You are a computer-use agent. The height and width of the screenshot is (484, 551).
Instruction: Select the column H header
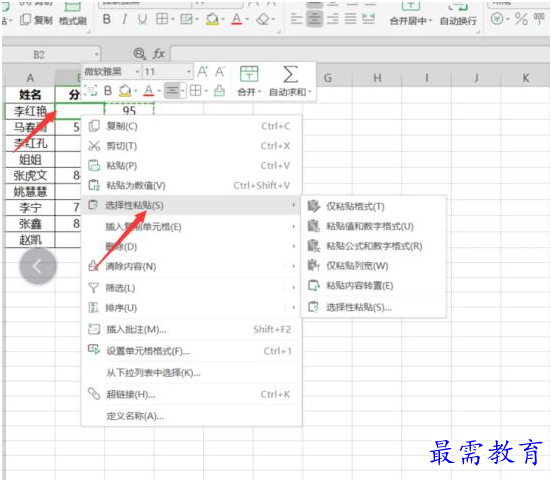tap(377, 78)
